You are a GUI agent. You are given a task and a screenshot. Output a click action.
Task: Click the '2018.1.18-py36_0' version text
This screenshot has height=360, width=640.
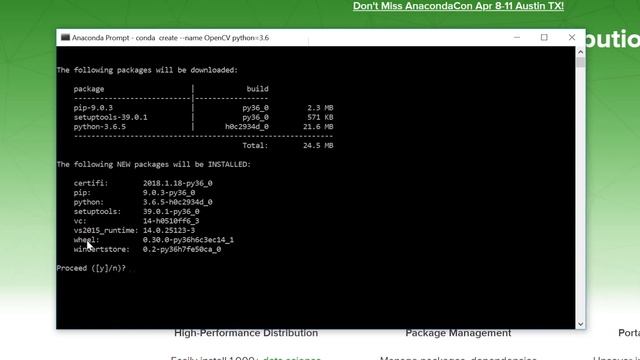coord(178,183)
